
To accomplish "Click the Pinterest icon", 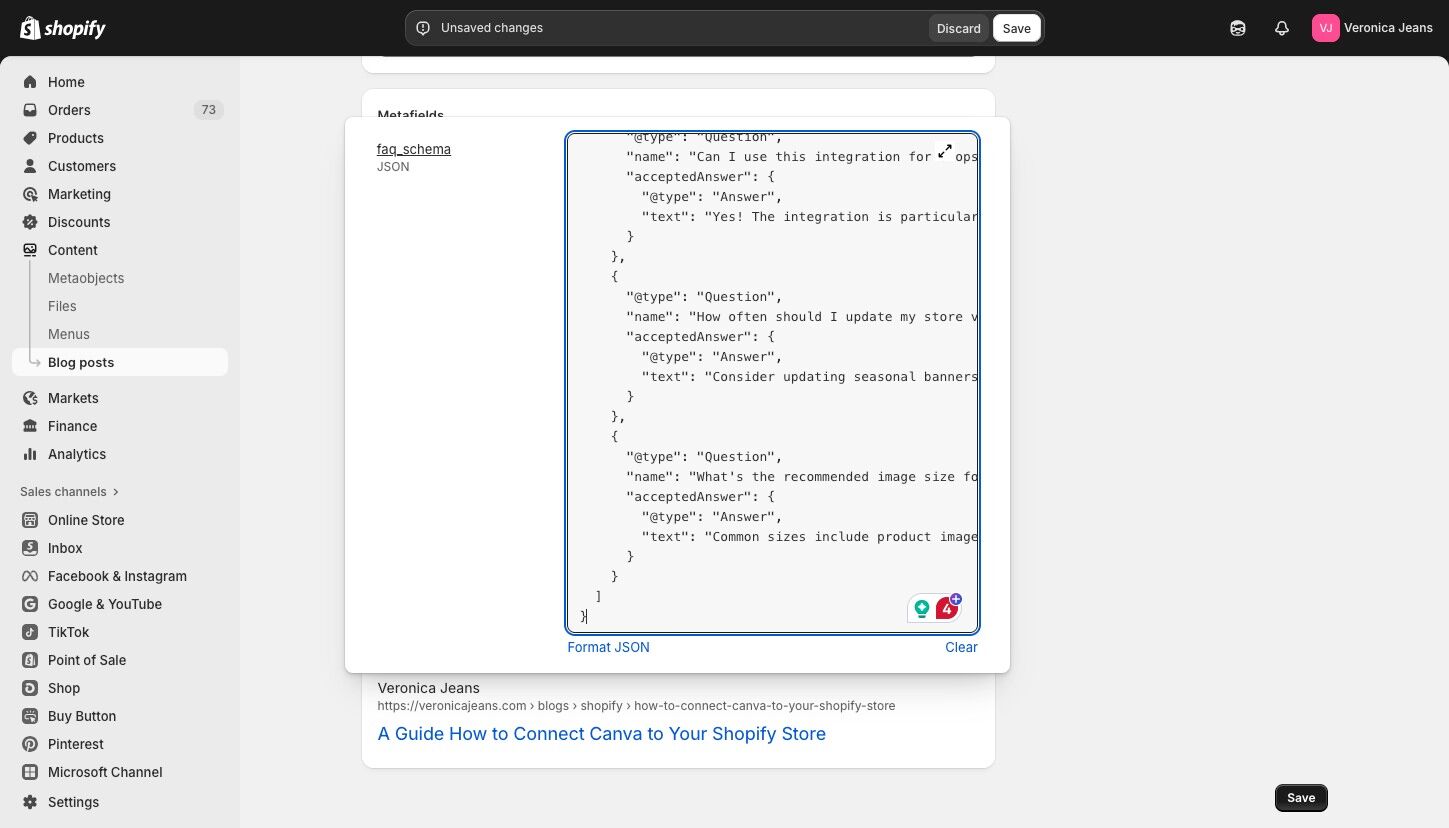I will pos(30,744).
